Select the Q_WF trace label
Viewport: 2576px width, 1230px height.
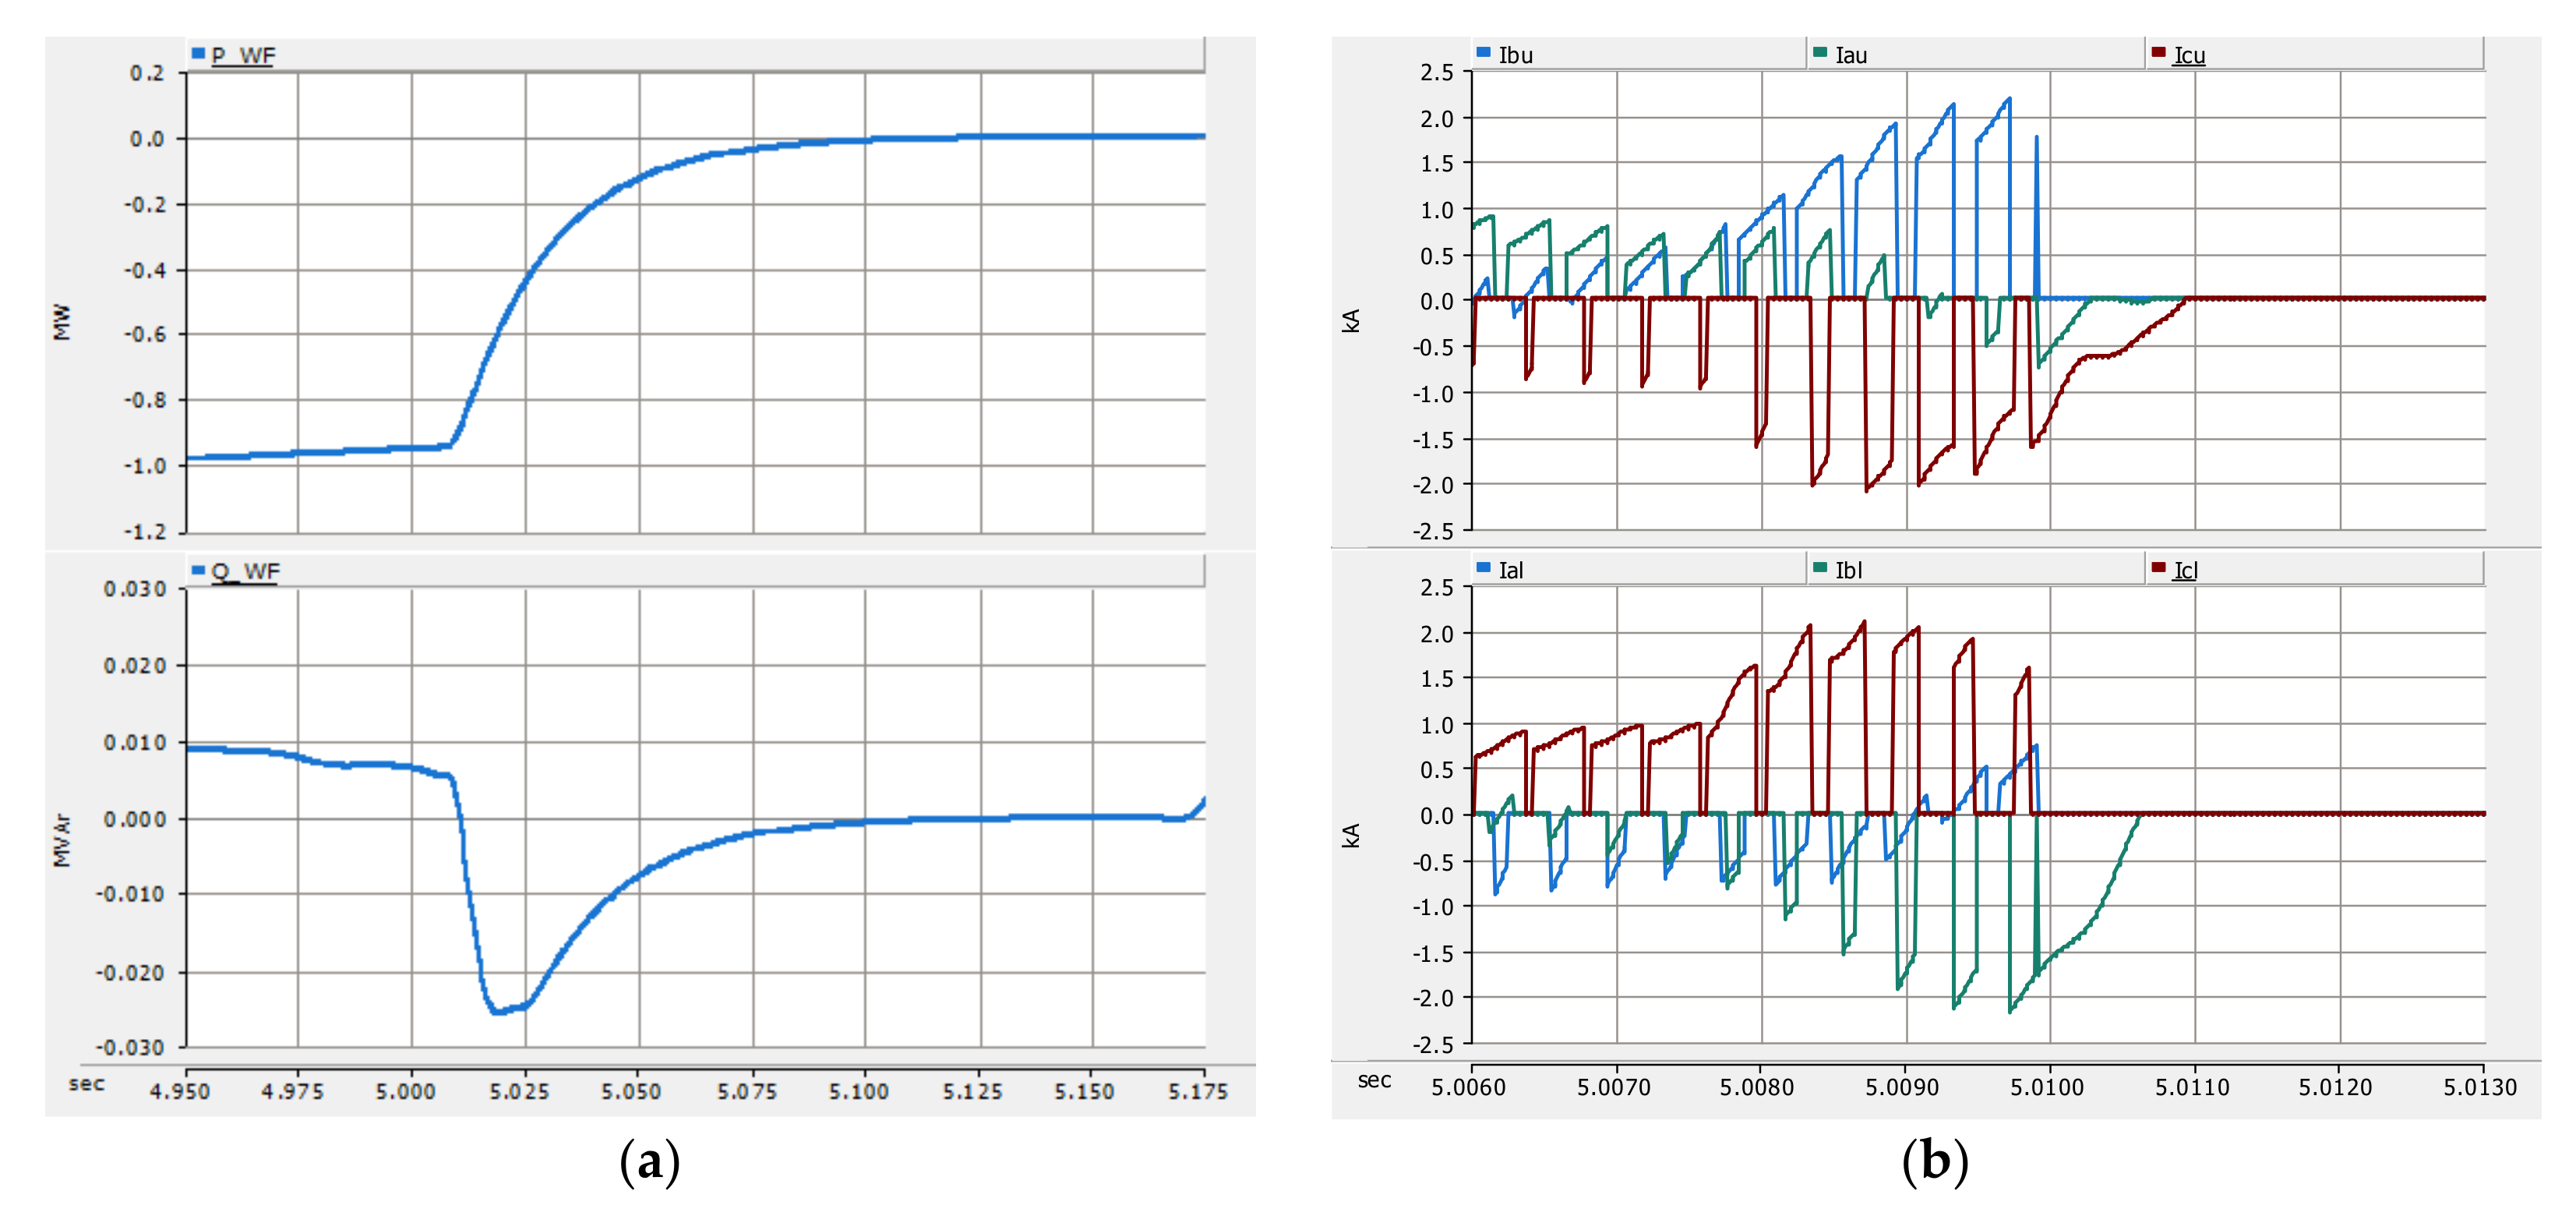[245, 571]
